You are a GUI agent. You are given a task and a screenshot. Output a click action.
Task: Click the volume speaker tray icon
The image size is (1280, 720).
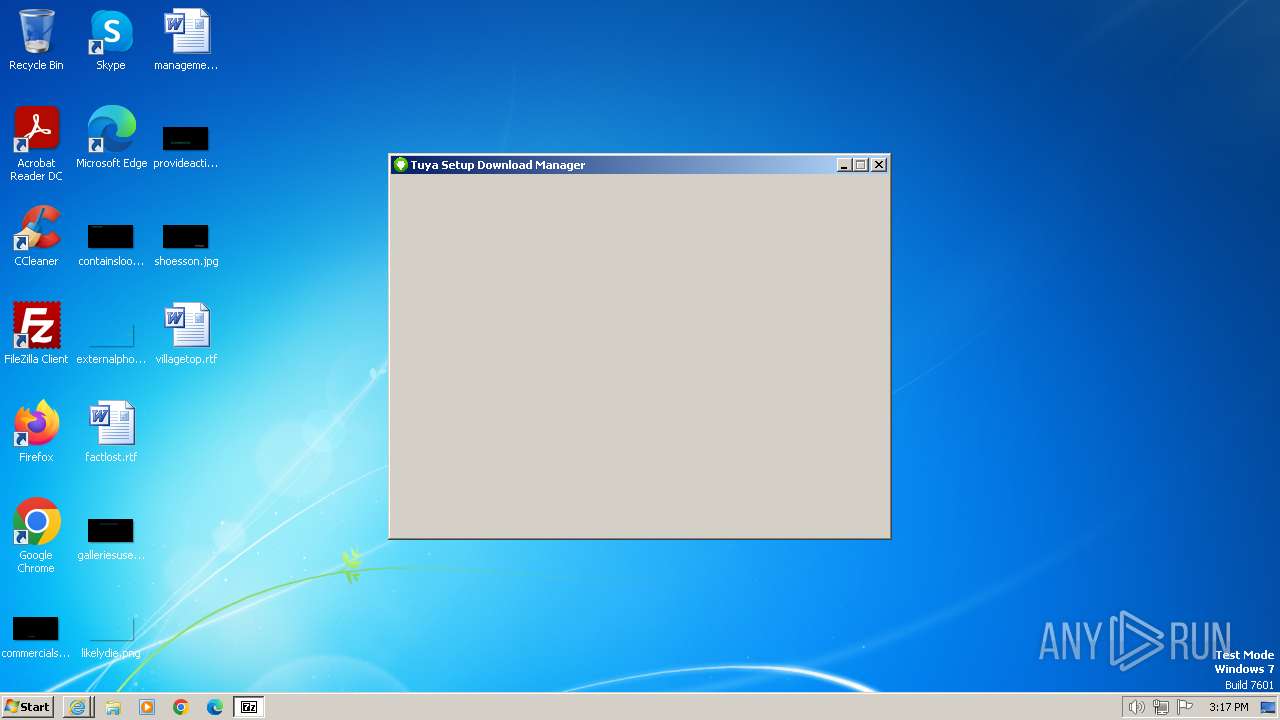[1137, 707]
